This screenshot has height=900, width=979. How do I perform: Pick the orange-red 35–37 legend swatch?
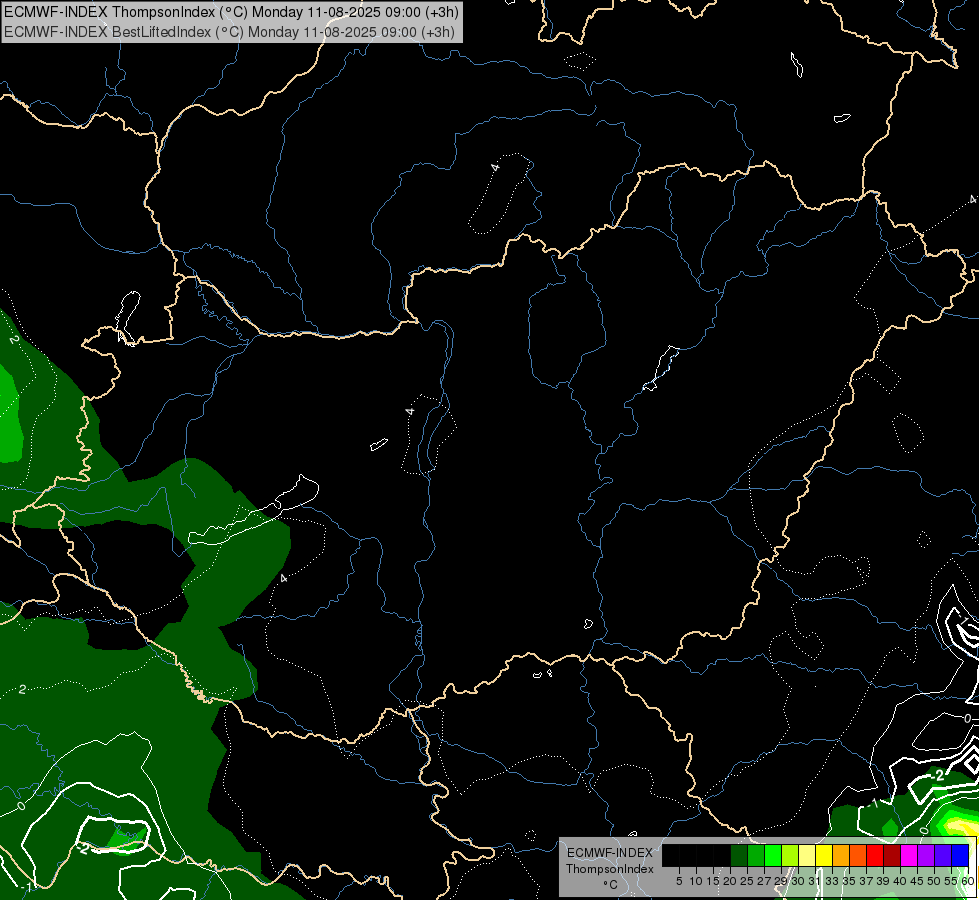pyautogui.click(x=858, y=856)
